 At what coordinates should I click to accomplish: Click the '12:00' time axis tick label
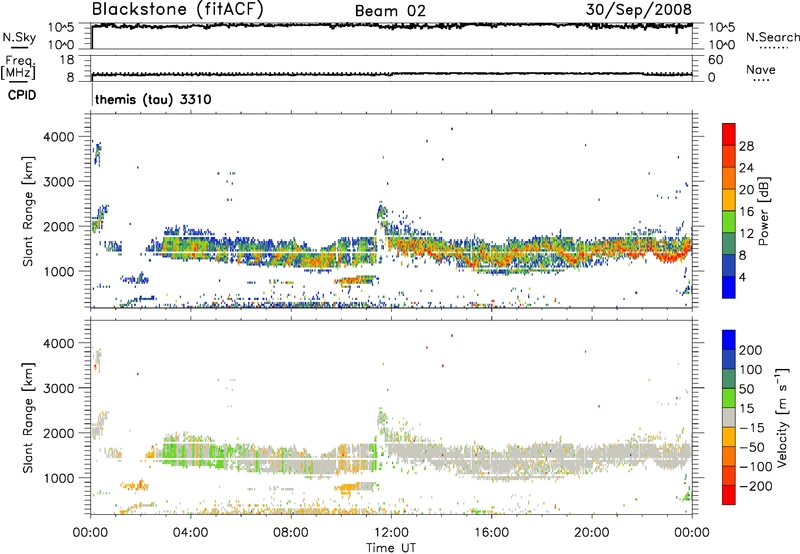[391, 533]
